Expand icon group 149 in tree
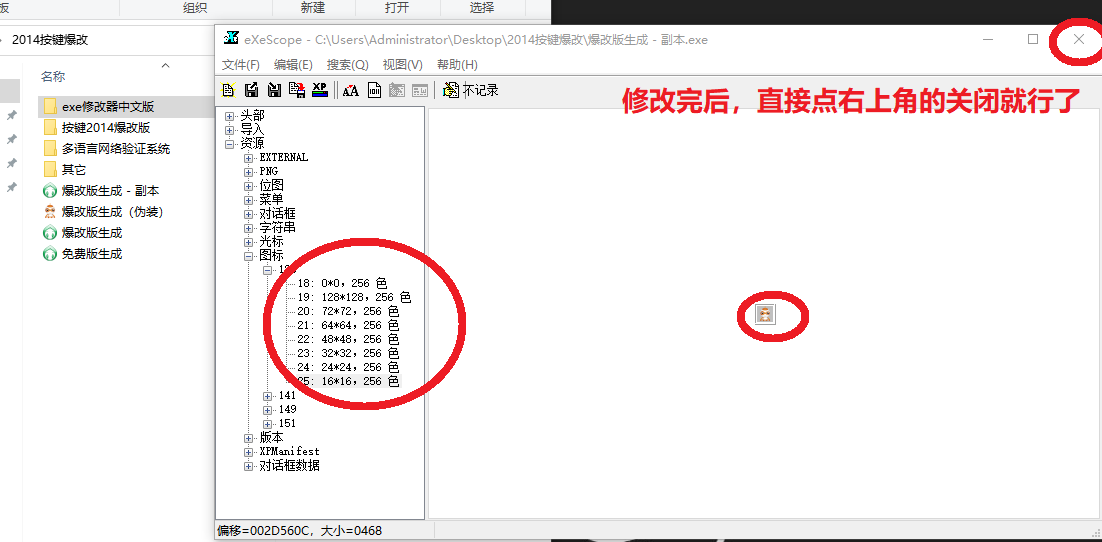1102x542 pixels. point(268,410)
